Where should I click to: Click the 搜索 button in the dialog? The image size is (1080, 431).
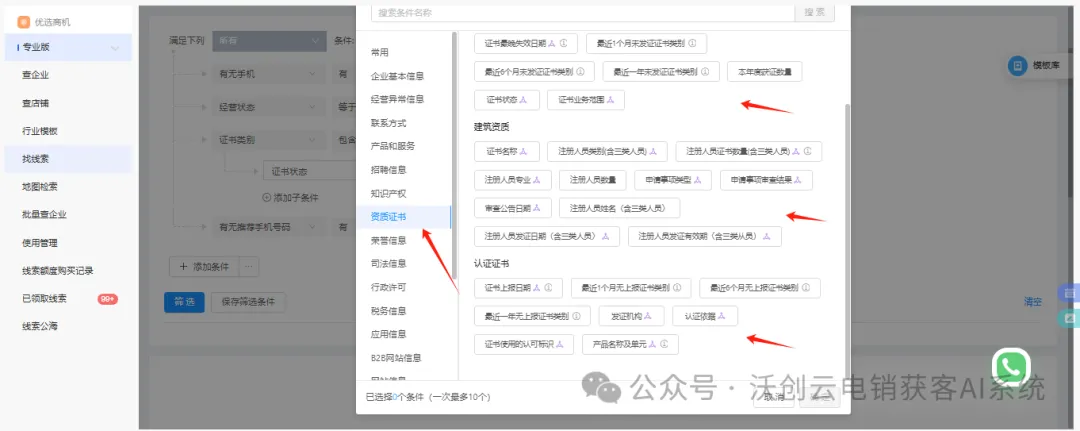[x=815, y=12]
